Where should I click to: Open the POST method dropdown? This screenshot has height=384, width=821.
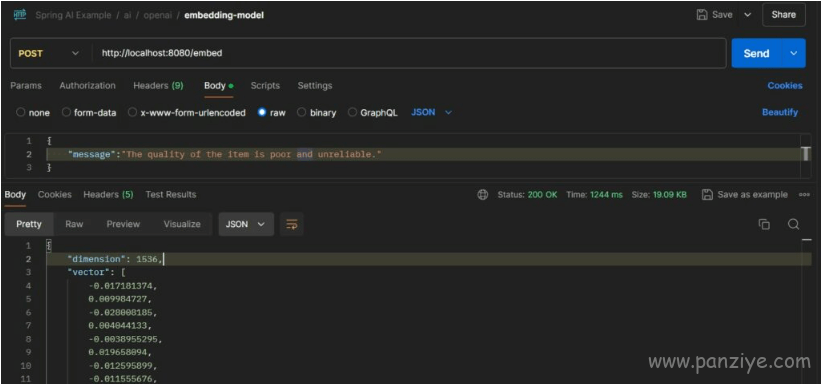(48, 53)
